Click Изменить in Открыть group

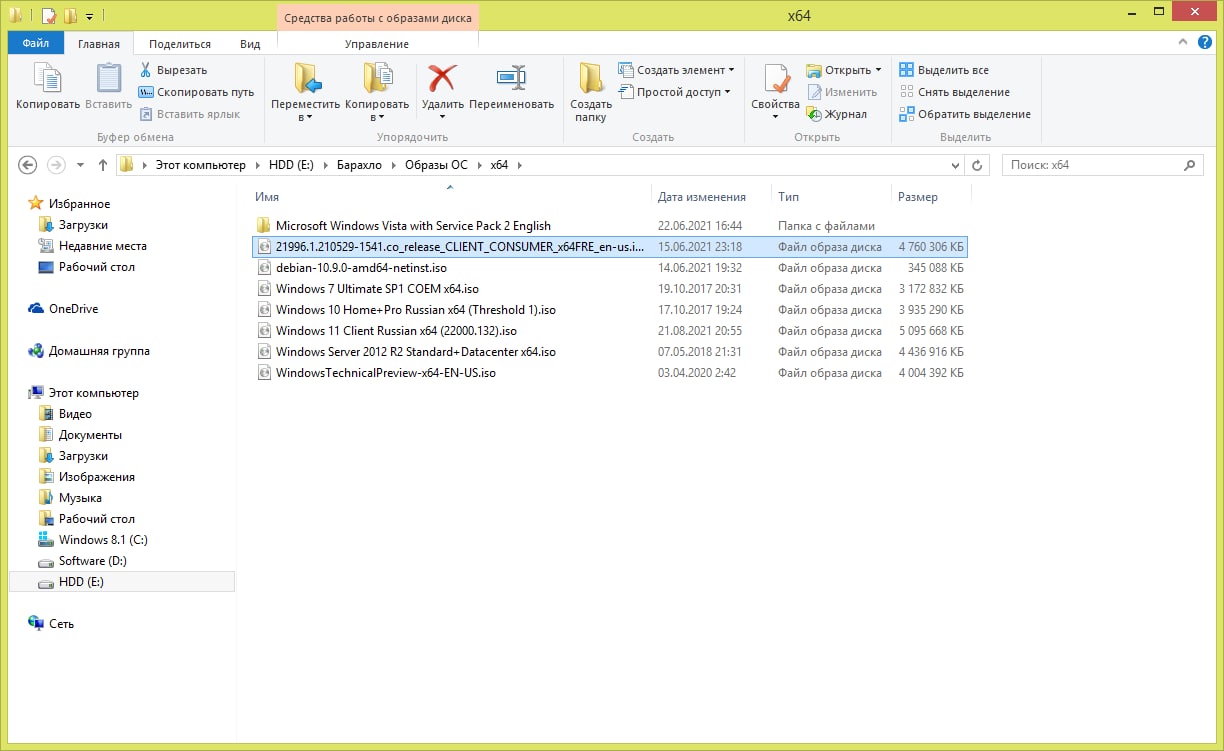click(841, 92)
